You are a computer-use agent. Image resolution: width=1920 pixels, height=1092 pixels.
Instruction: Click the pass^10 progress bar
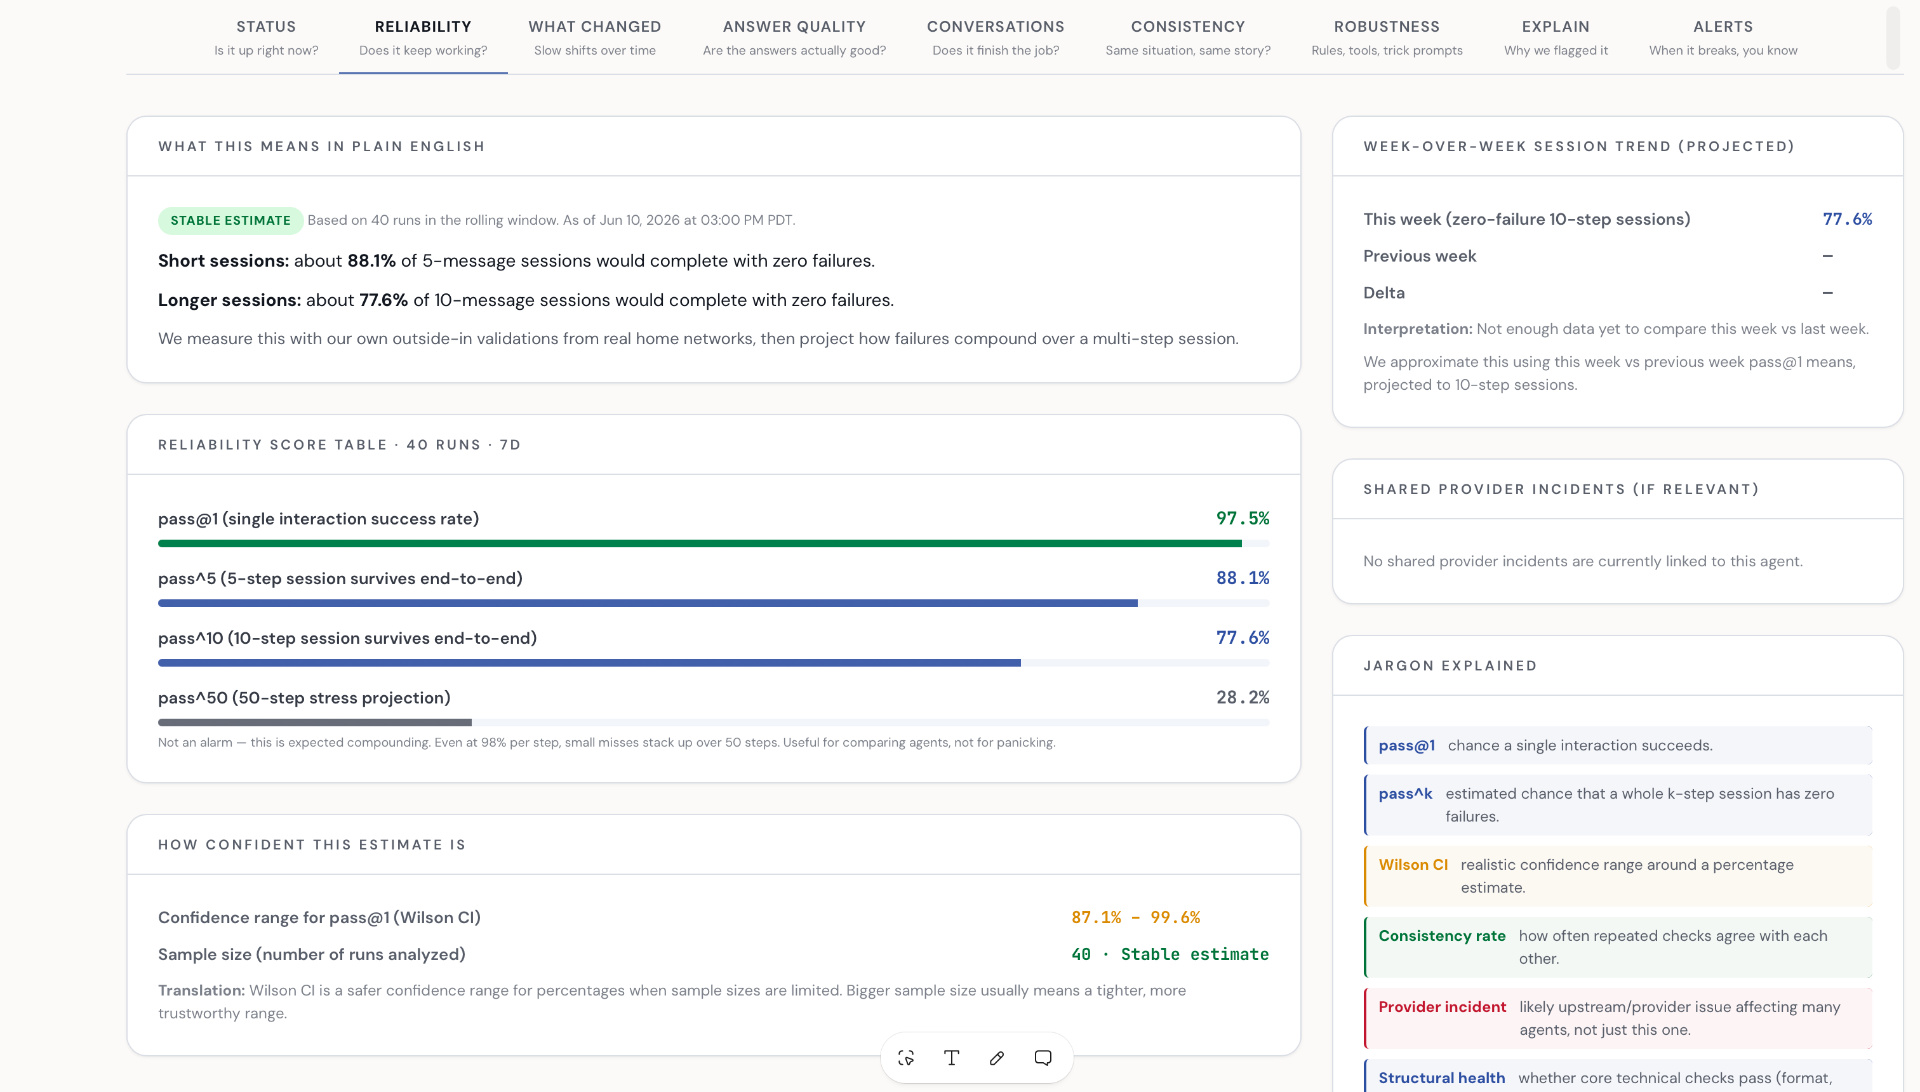(x=714, y=663)
